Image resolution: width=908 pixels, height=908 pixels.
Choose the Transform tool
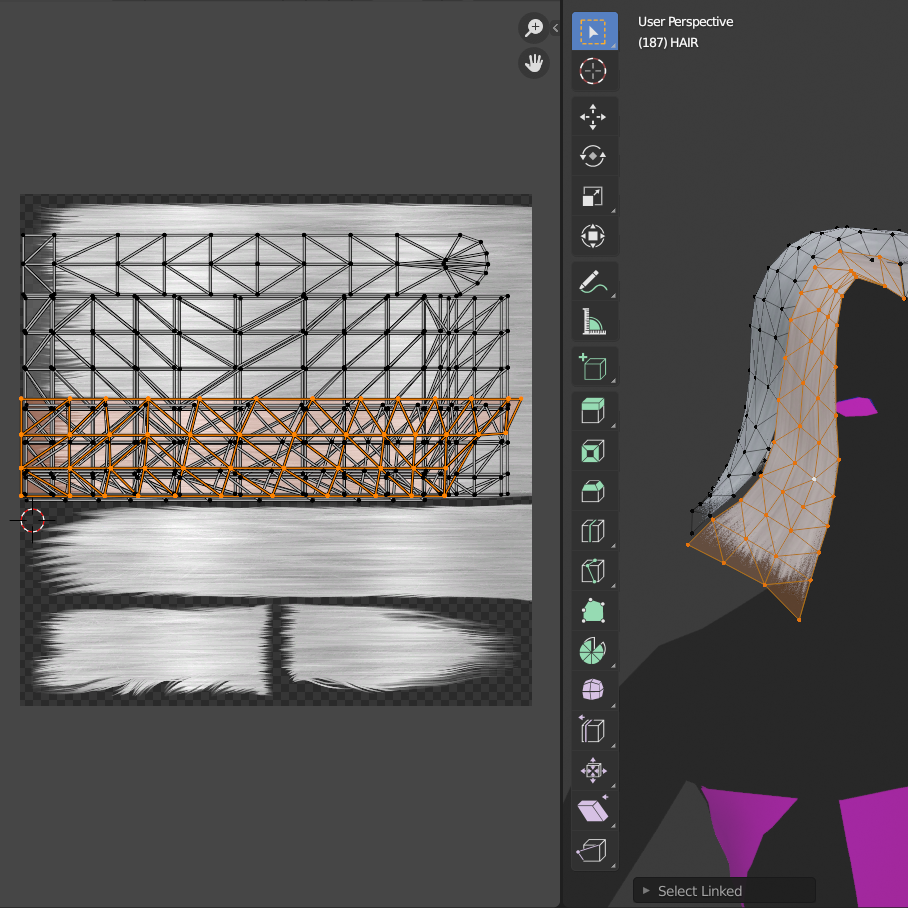(594, 236)
